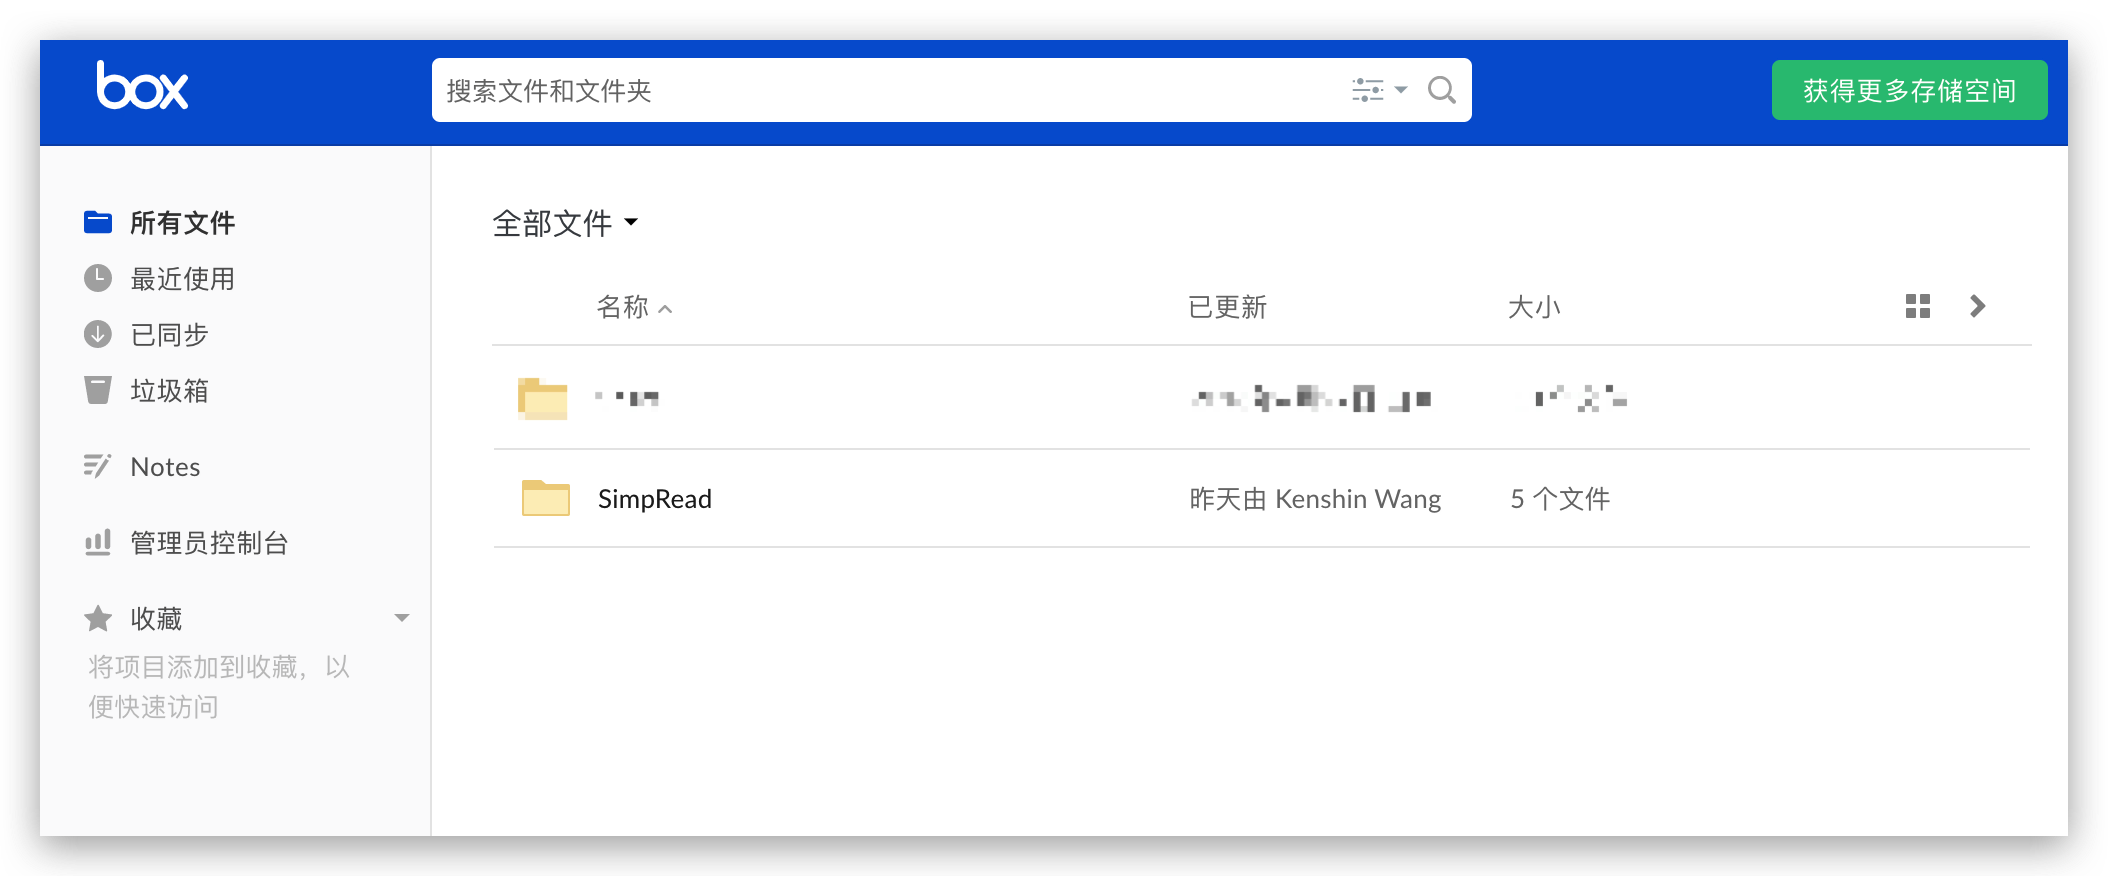This screenshot has height=876, width=2108.
Task: Click the 已同步 download icon
Action: click(98, 334)
